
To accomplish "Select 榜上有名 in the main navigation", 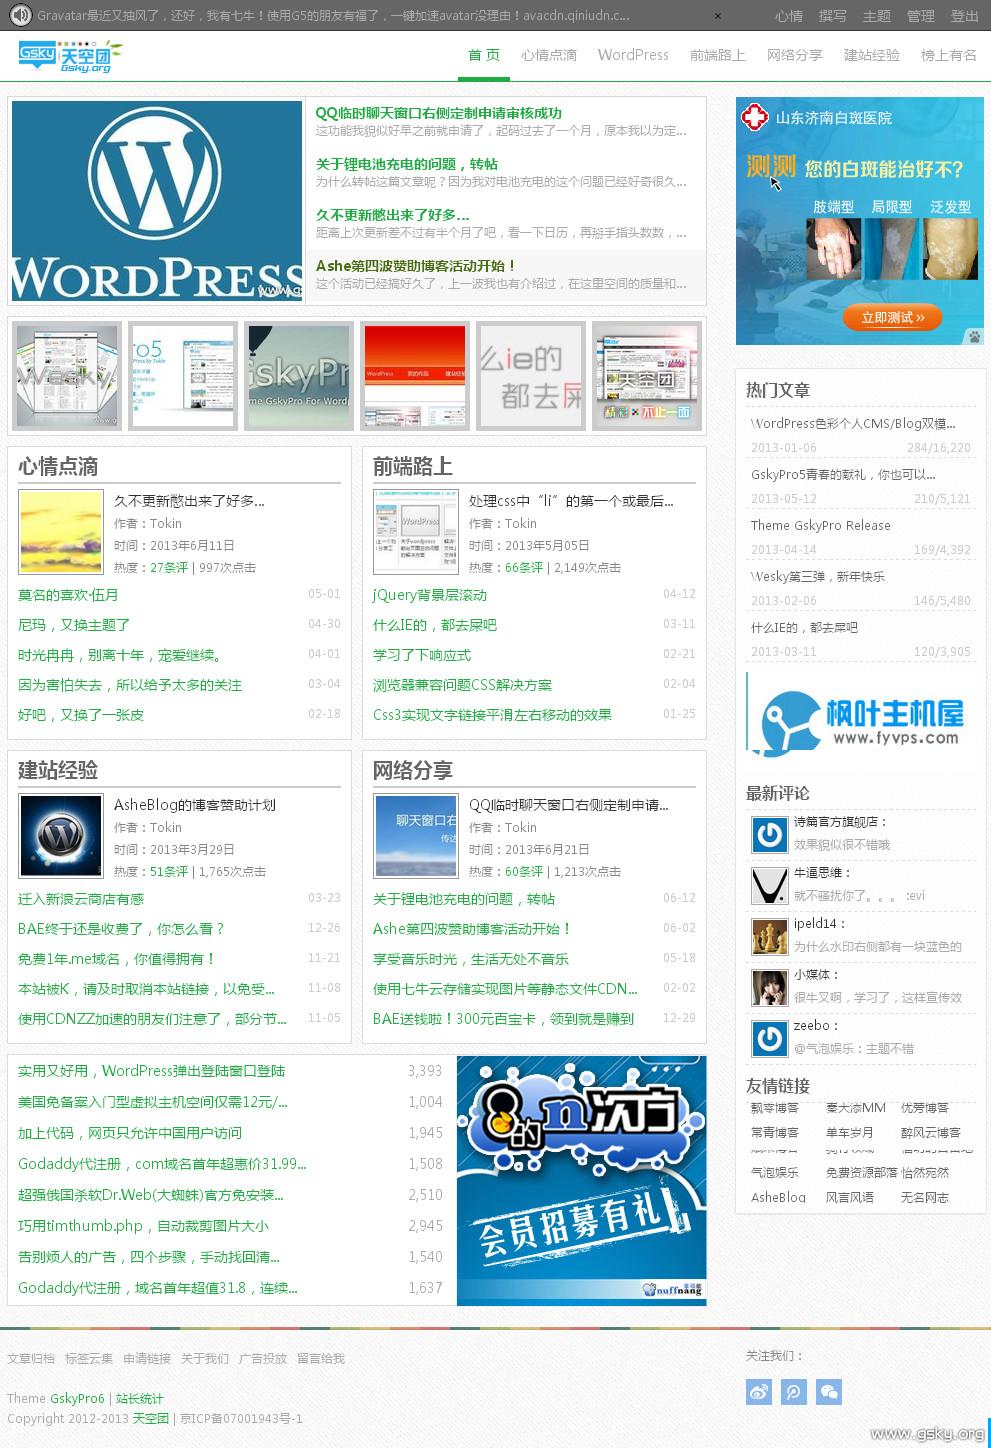I will point(948,55).
